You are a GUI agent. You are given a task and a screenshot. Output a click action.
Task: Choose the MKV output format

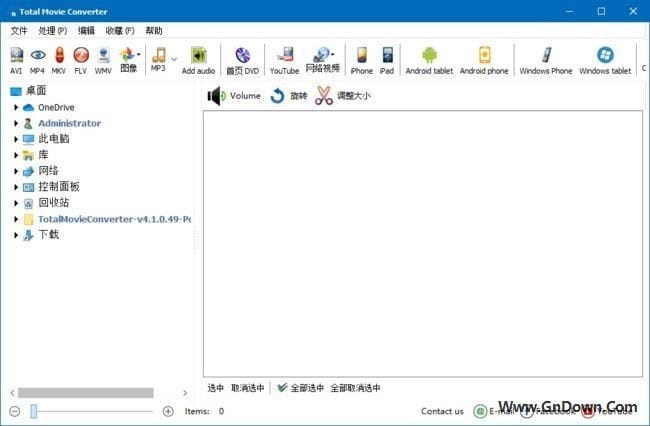pos(59,61)
